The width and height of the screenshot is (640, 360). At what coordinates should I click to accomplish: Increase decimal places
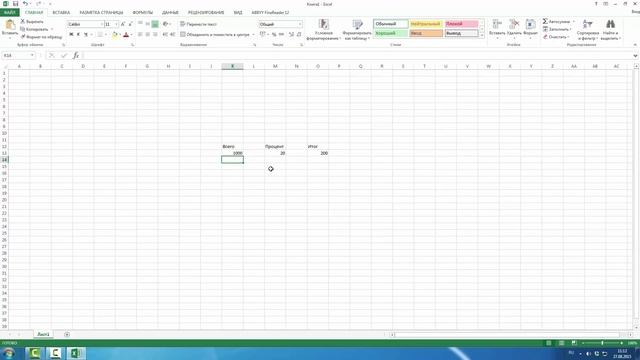click(x=291, y=35)
